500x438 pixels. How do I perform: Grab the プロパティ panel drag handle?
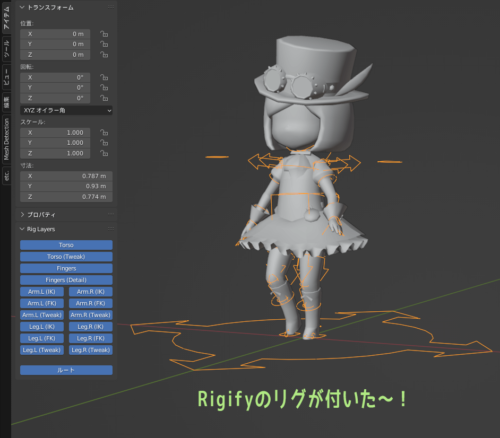click(x=111, y=214)
